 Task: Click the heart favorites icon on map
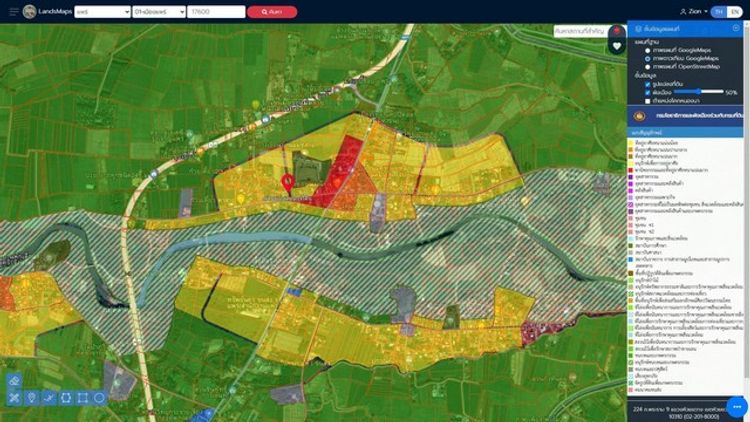click(617, 46)
